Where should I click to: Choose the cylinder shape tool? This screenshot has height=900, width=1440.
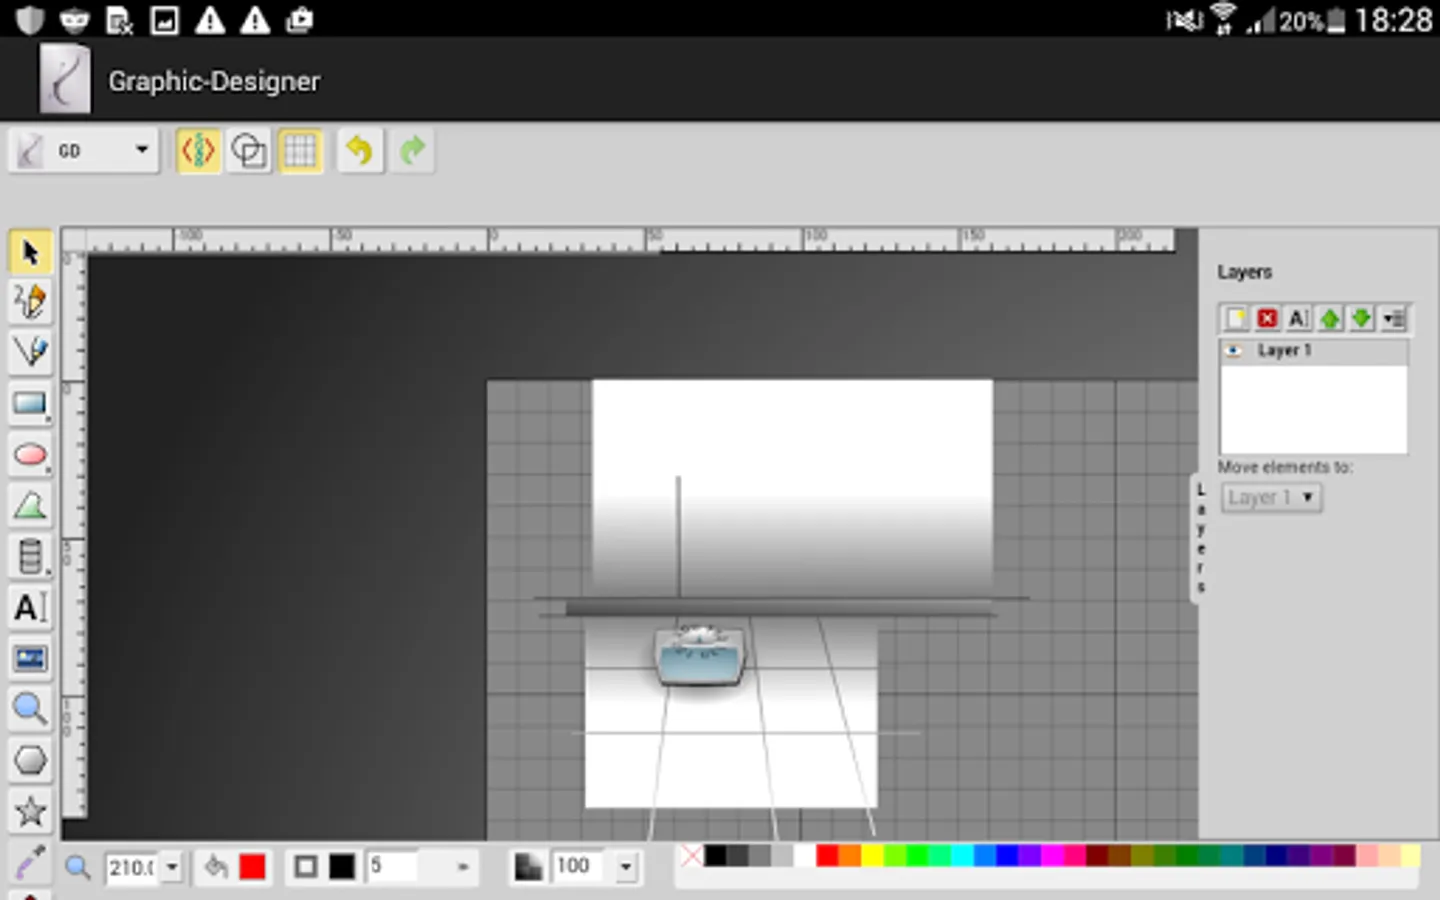[30, 557]
